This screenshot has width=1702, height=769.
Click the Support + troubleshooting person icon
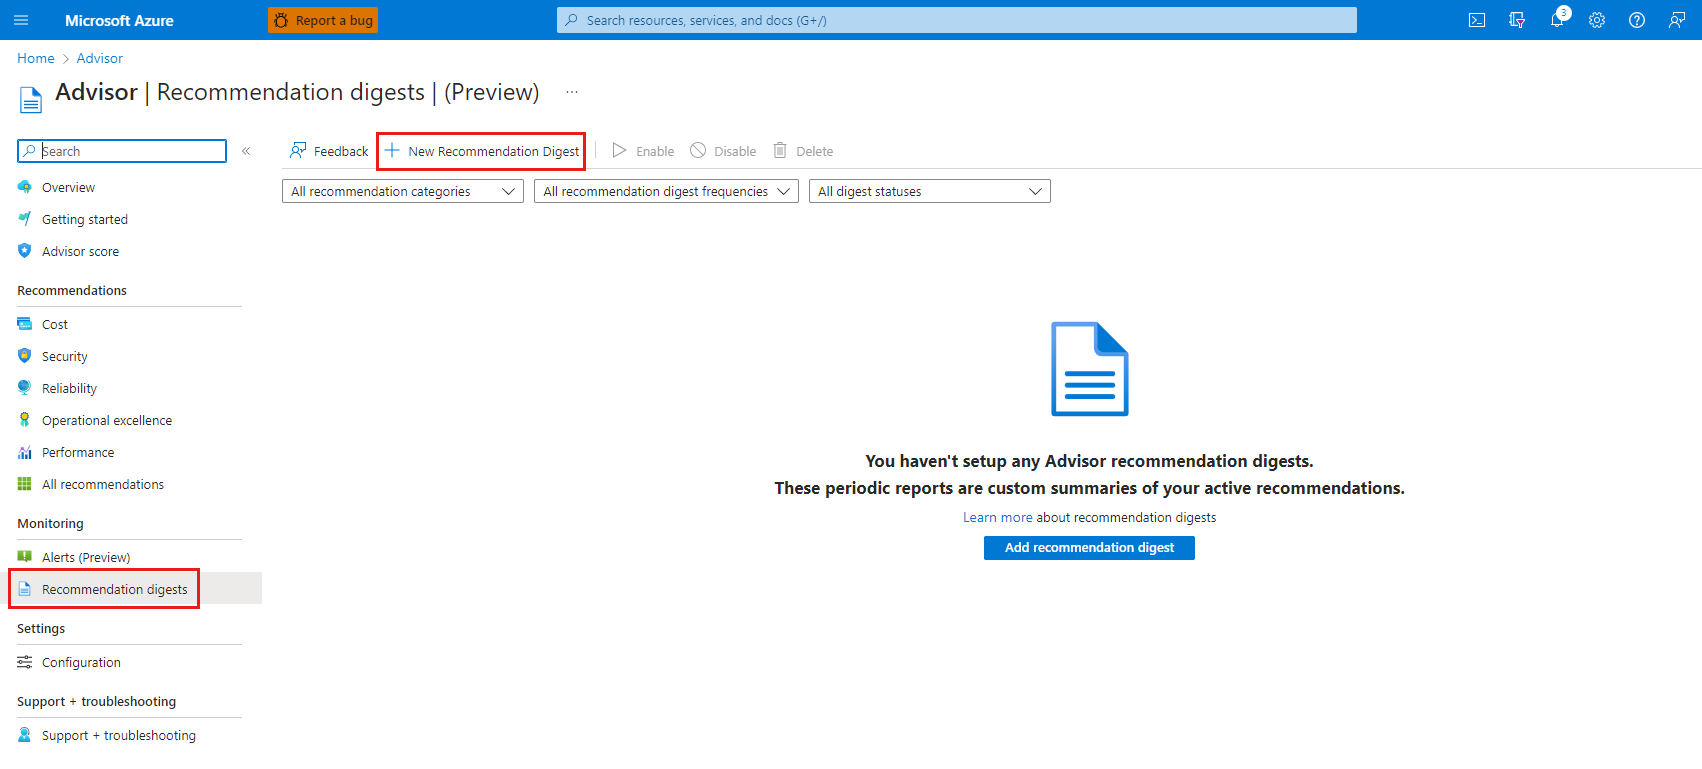[x=25, y=735]
